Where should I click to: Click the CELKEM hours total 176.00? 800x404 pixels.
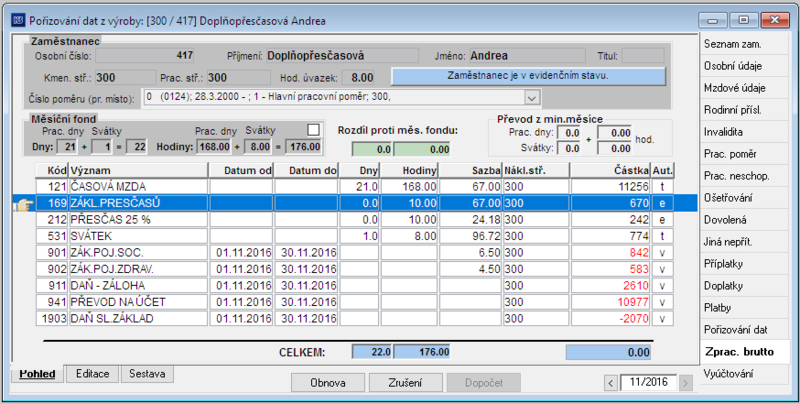[422, 352]
